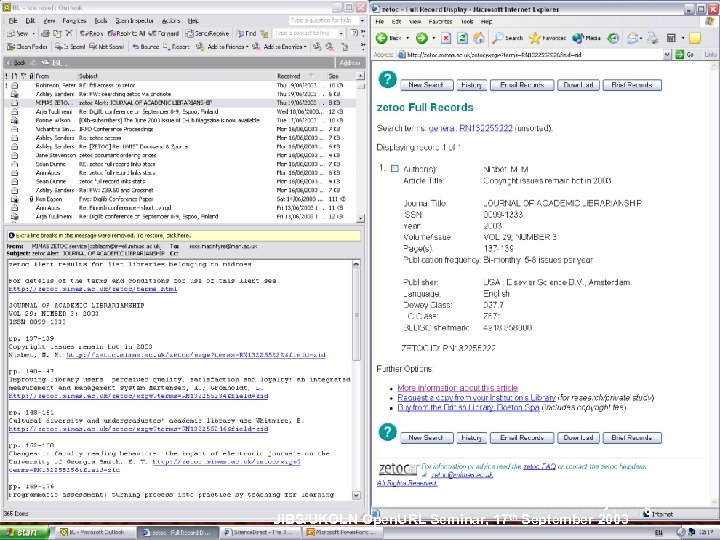Open Request a copy from your Institution's Library link
Image resolution: width=720 pixels, height=540 pixels.
pyautogui.click(x=477, y=398)
